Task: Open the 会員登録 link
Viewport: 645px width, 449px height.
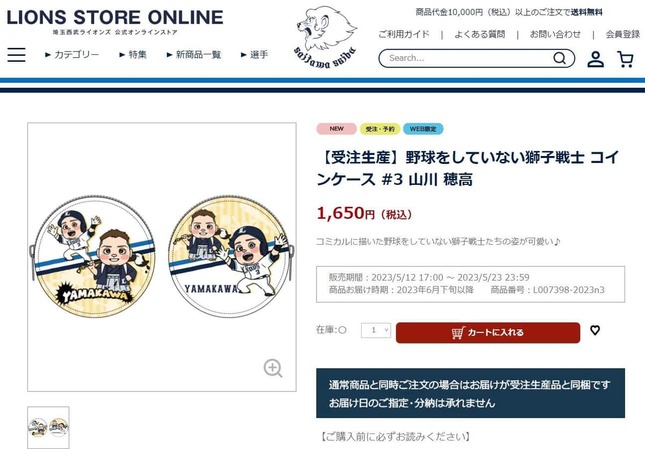Action: (x=622, y=35)
